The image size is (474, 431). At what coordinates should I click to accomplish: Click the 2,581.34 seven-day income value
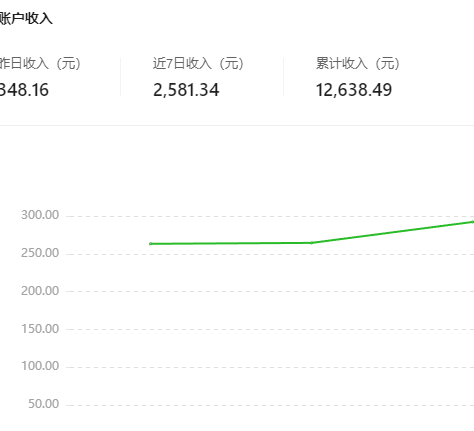point(186,90)
